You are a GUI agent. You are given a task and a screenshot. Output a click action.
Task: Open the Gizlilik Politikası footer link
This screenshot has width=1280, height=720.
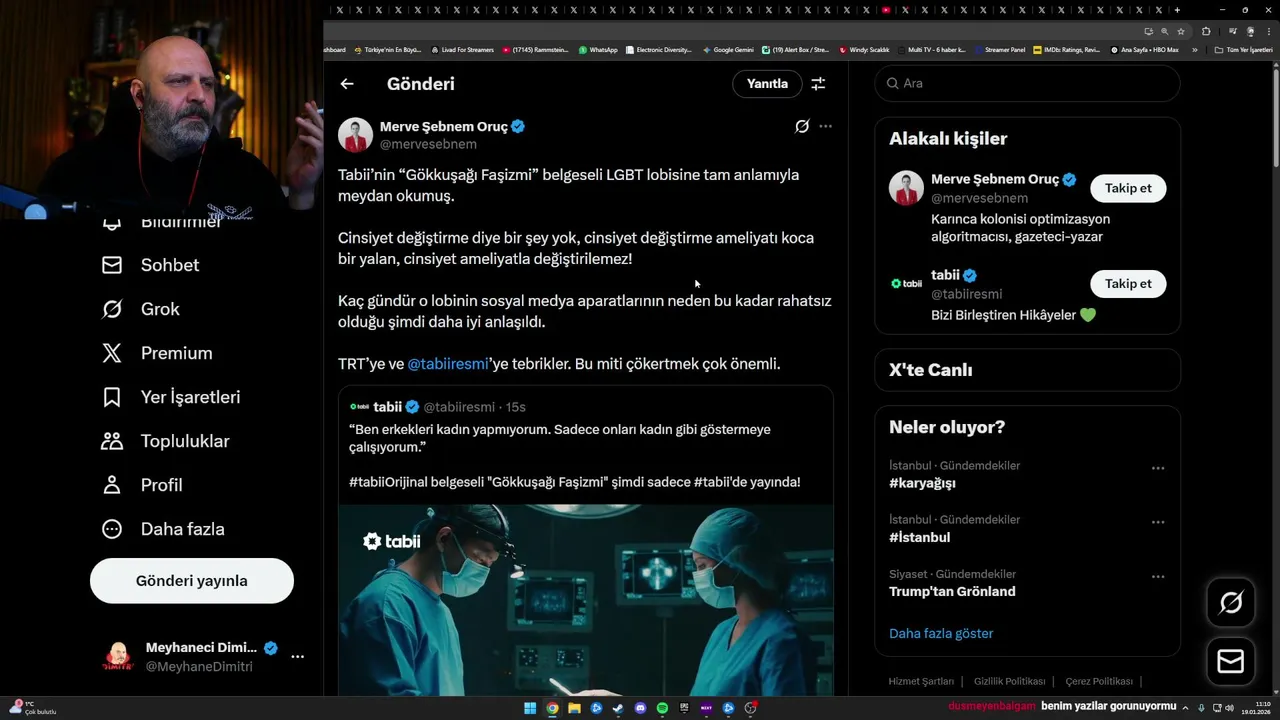point(1010,681)
